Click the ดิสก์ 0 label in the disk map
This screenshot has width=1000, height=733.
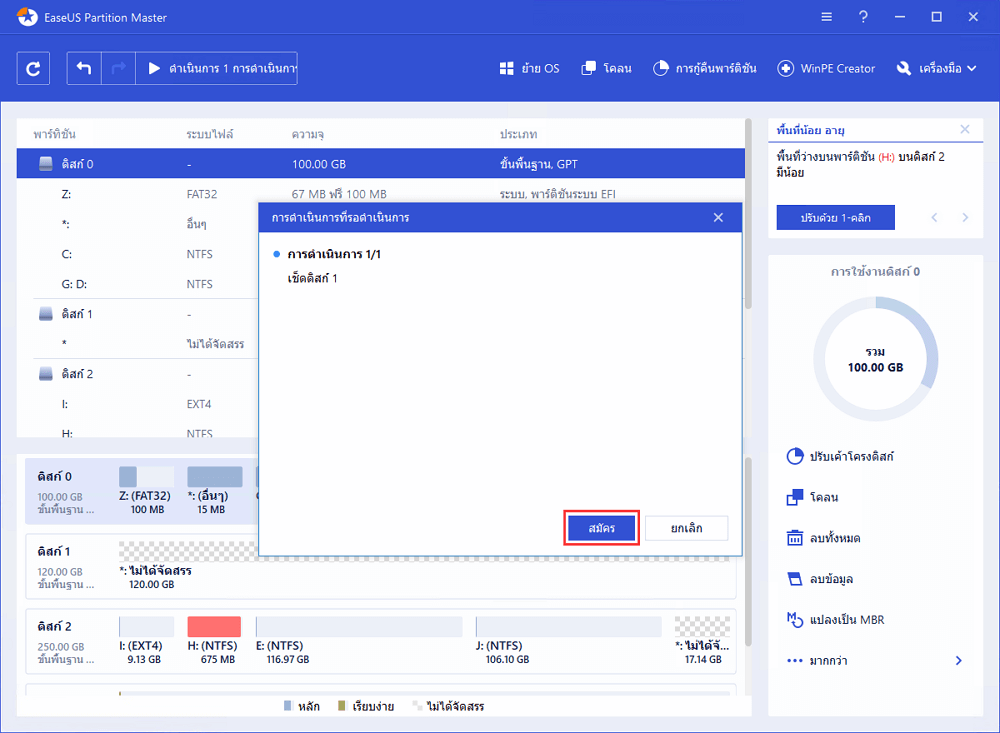[55, 476]
